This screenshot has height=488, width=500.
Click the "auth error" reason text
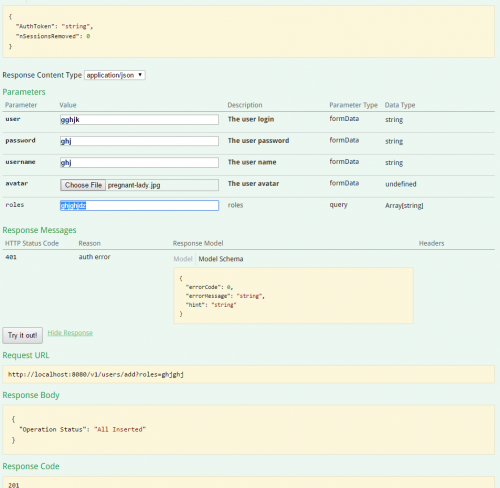tap(94, 257)
